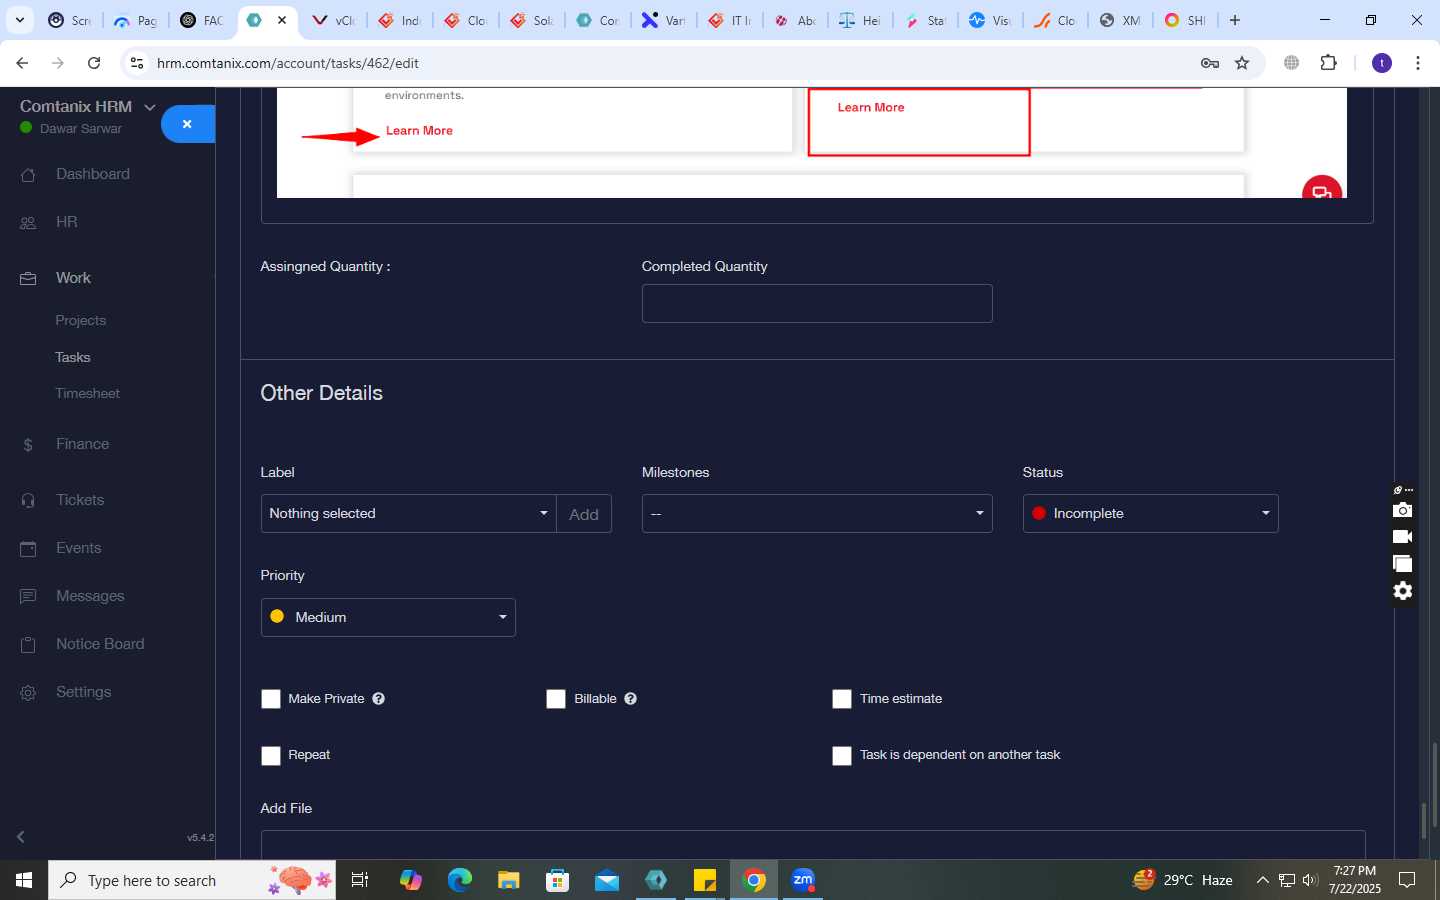Switch to the XM browser tab
This screenshot has width=1440, height=900.
click(1120, 20)
